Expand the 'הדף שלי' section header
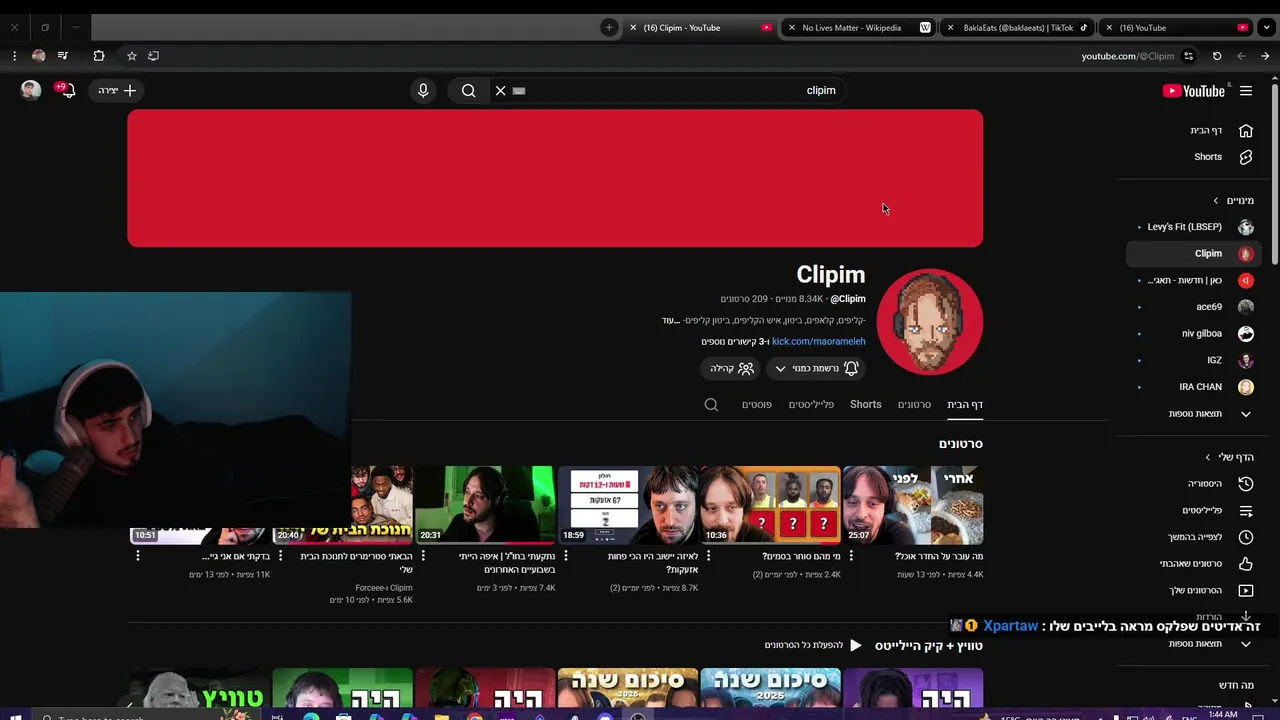Screen dimensions: 1280x720 coord(1229,457)
